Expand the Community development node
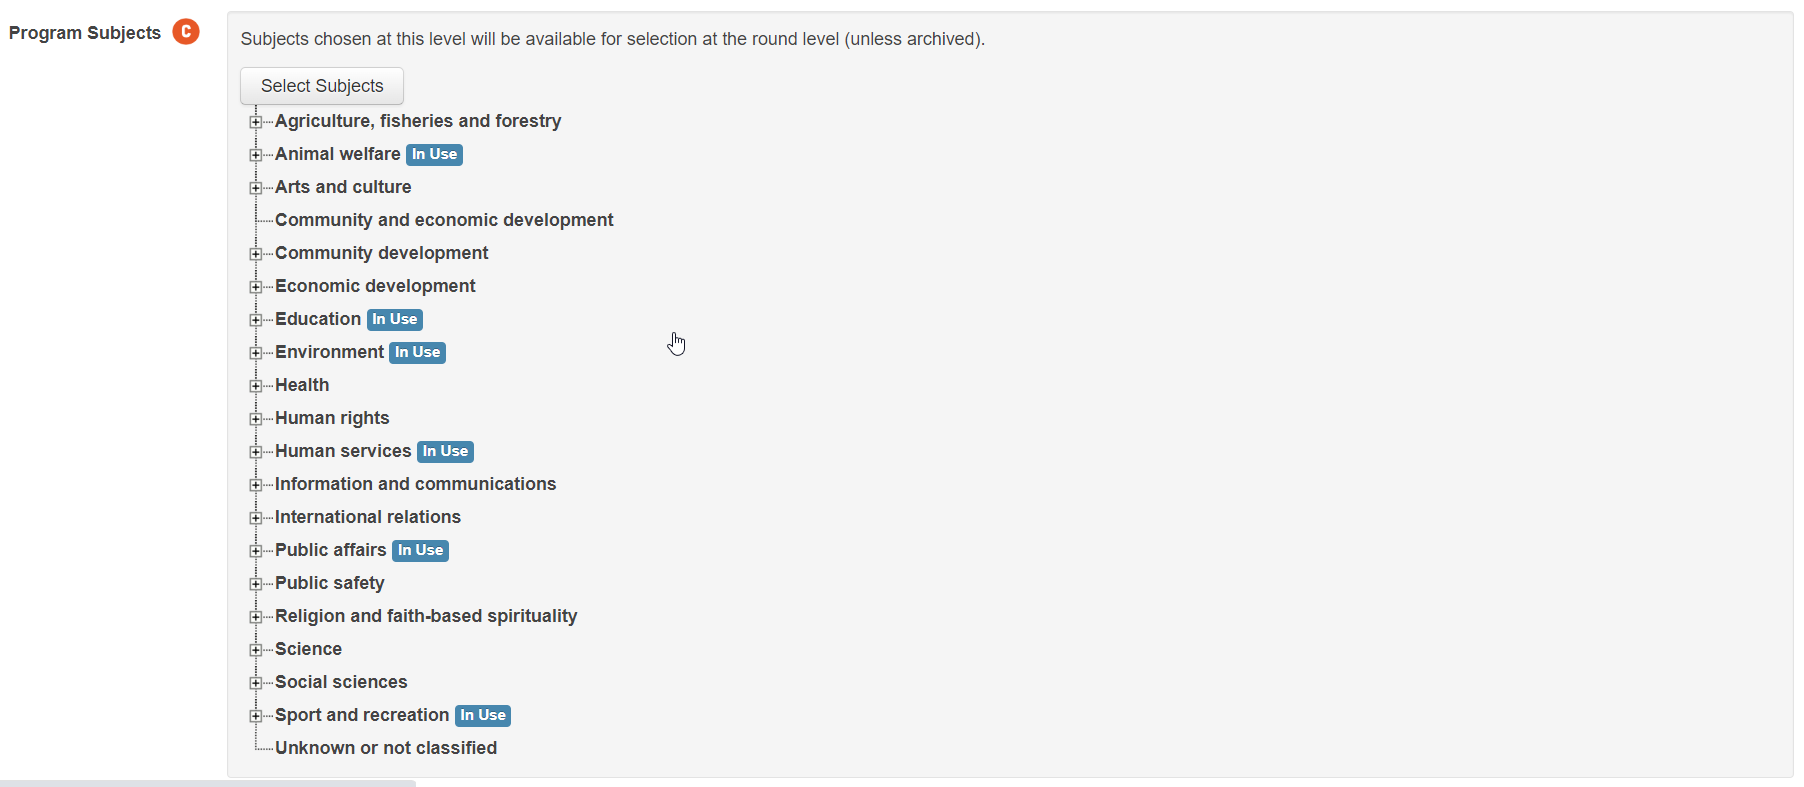The image size is (1804, 787). 256,254
